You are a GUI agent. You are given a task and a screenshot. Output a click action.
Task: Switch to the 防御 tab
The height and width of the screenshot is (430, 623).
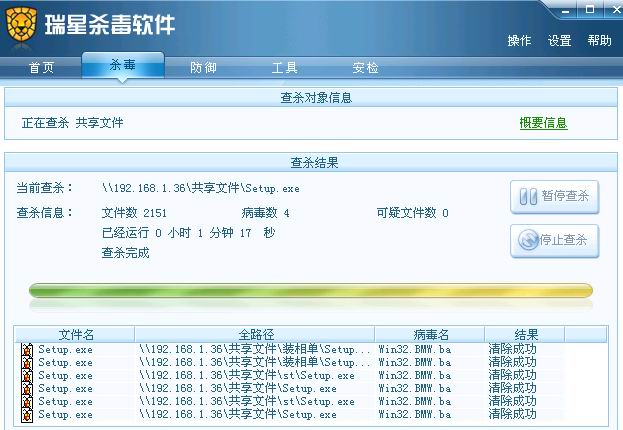click(x=203, y=67)
